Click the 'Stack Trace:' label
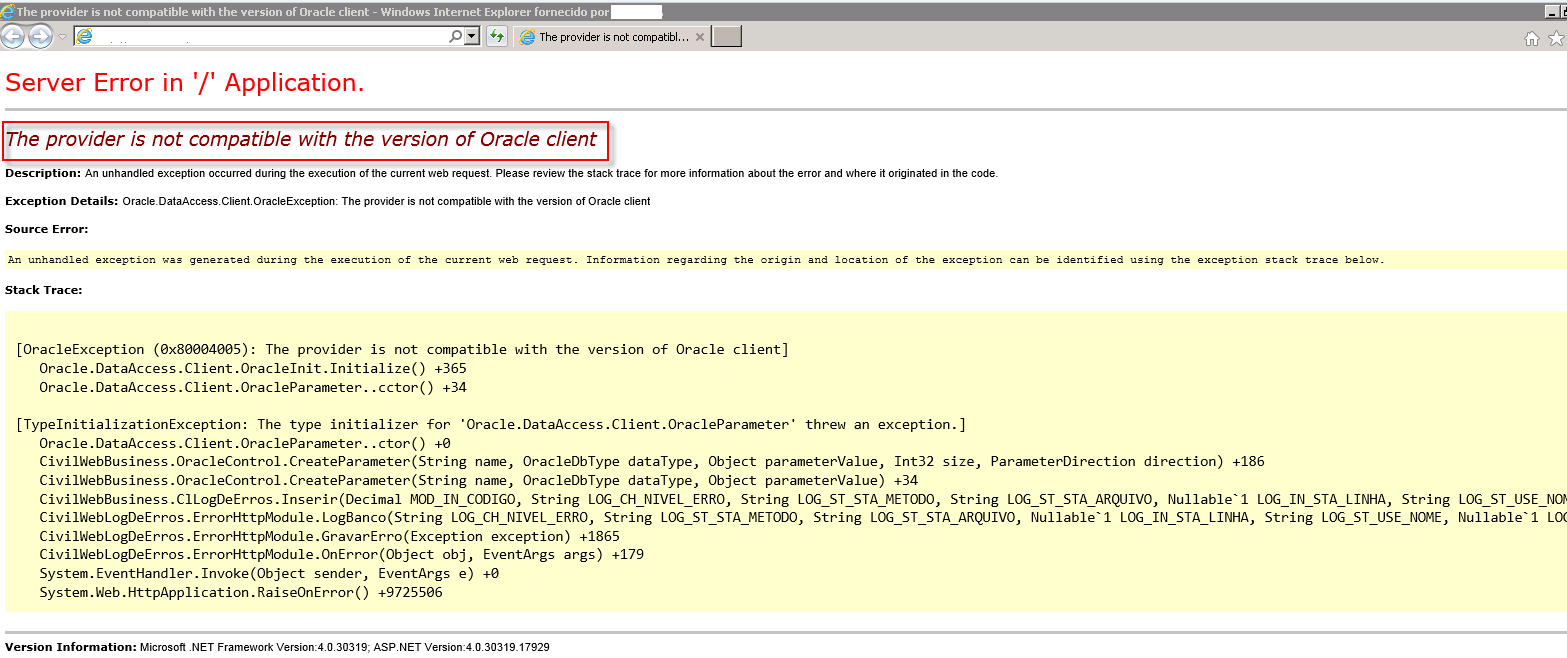The width and height of the screenshot is (1567, 658). pyautogui.click(x=43, y=290)
